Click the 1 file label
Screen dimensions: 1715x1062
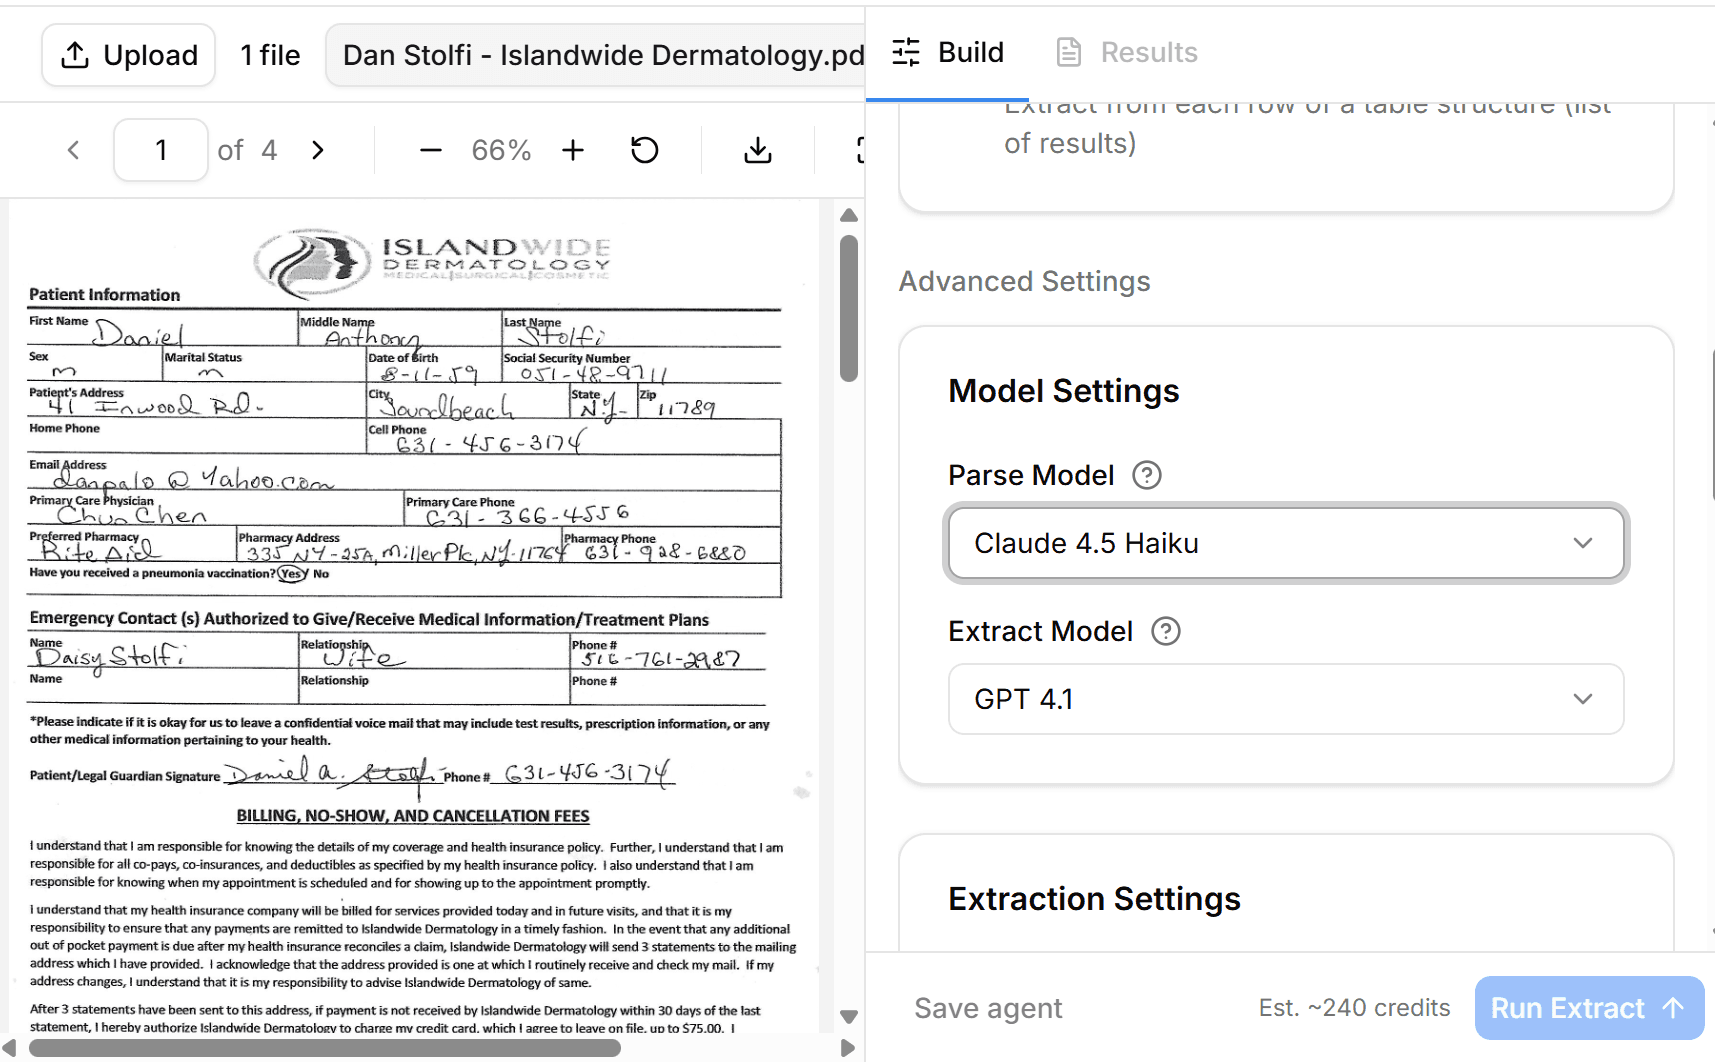coord(269,55)
